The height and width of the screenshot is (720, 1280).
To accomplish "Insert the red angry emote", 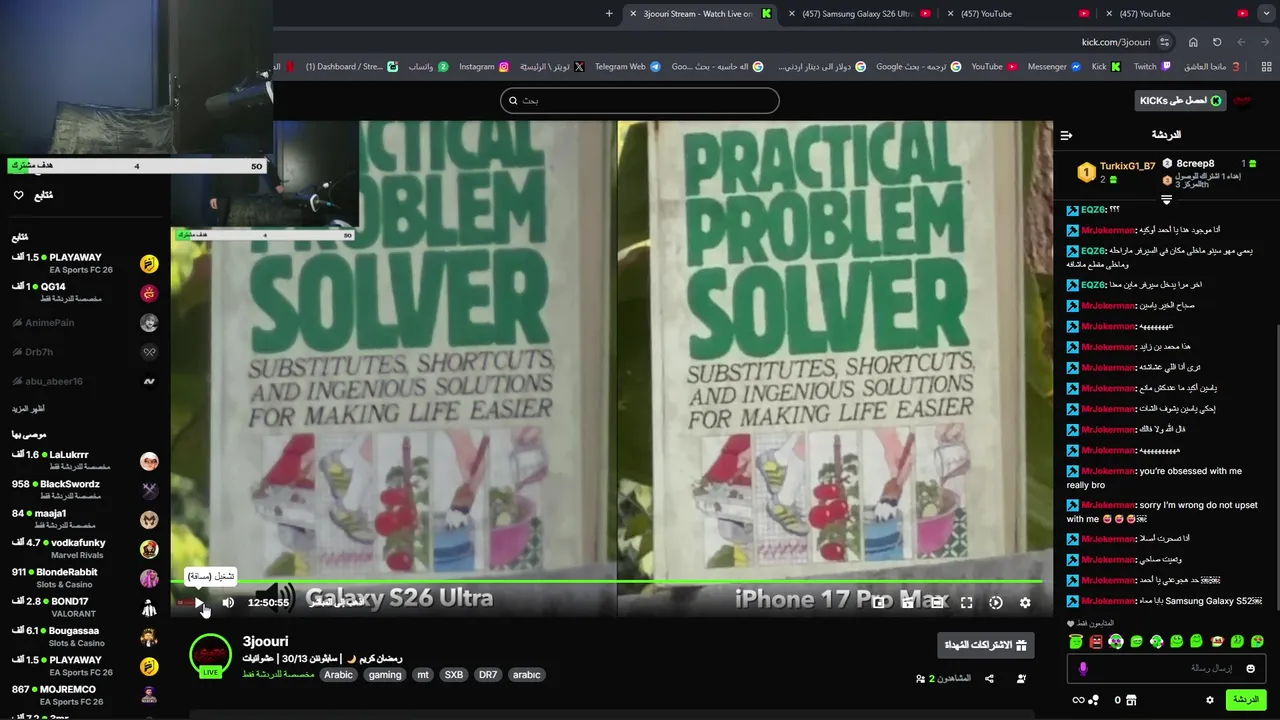I will (1096, 641).
